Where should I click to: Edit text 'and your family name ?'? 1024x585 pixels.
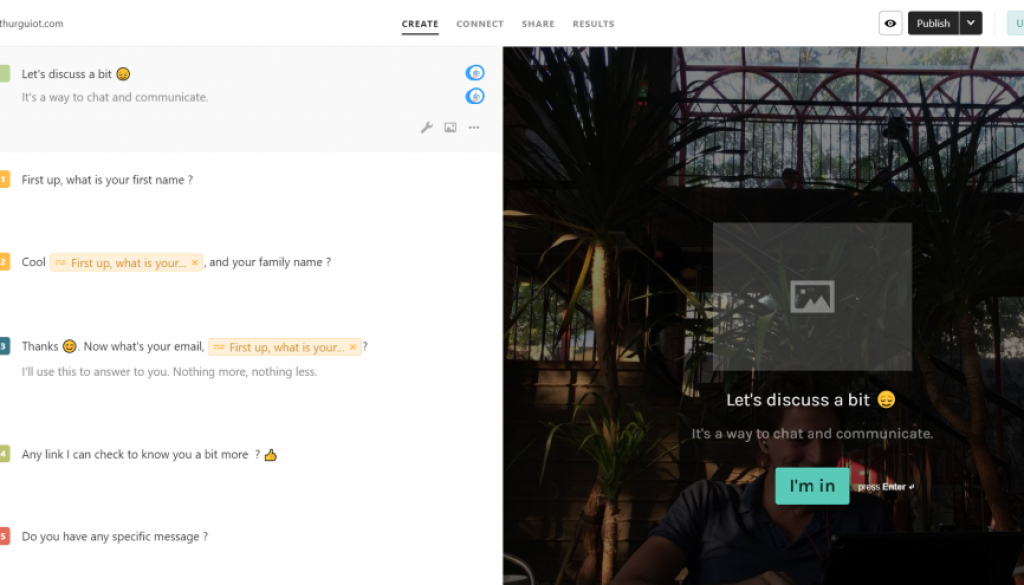(x=270, y=262)
